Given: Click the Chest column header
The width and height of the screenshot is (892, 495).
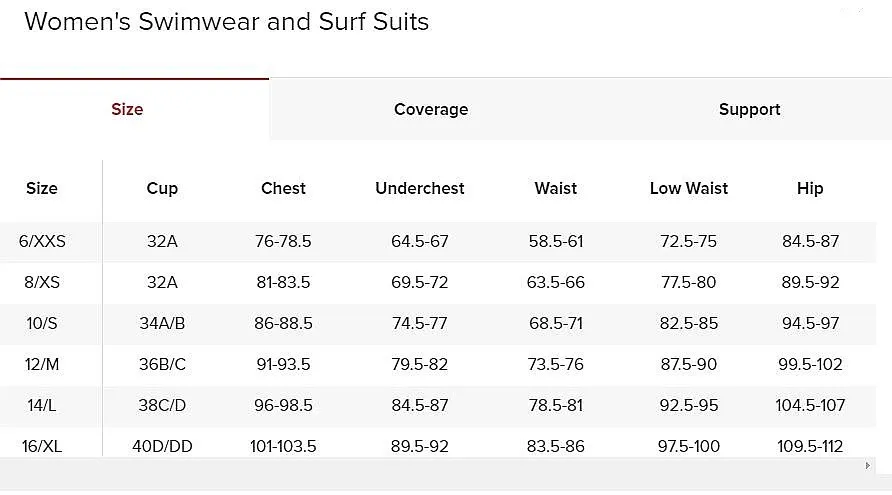Looking at the screenshot, I should click(283, 188).
